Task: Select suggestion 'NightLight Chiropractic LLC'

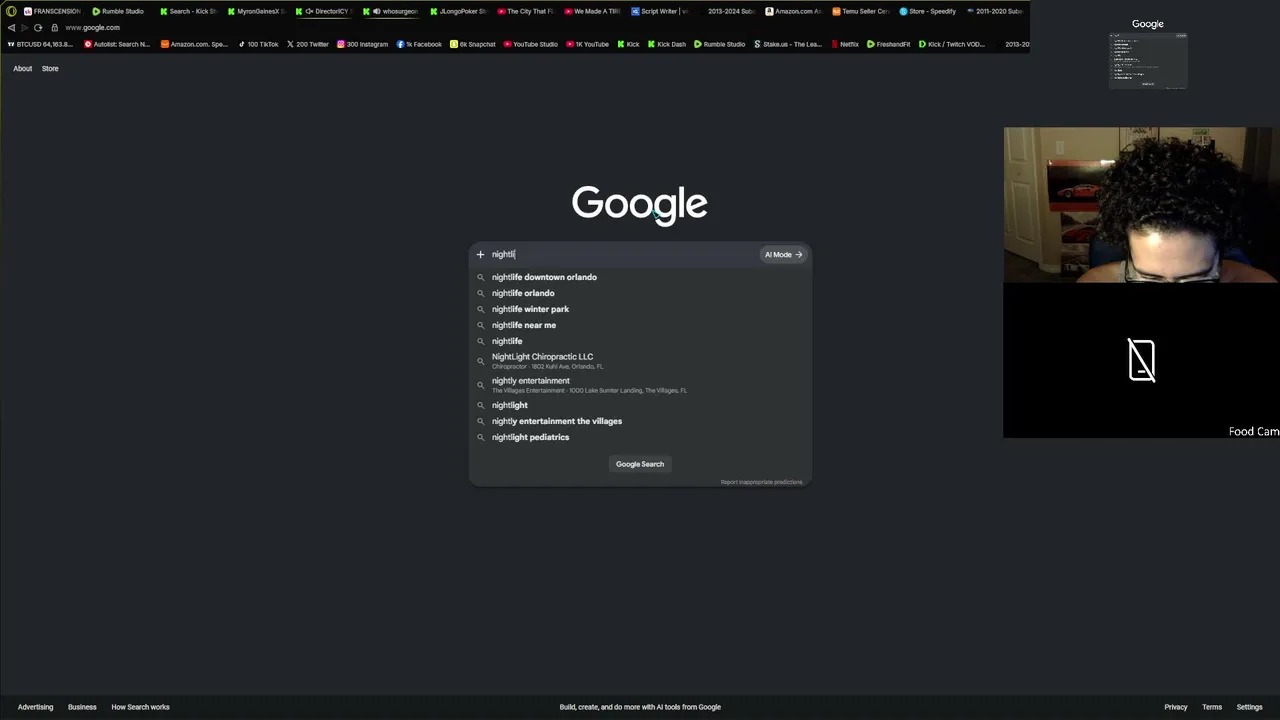Action: point(640,361)
